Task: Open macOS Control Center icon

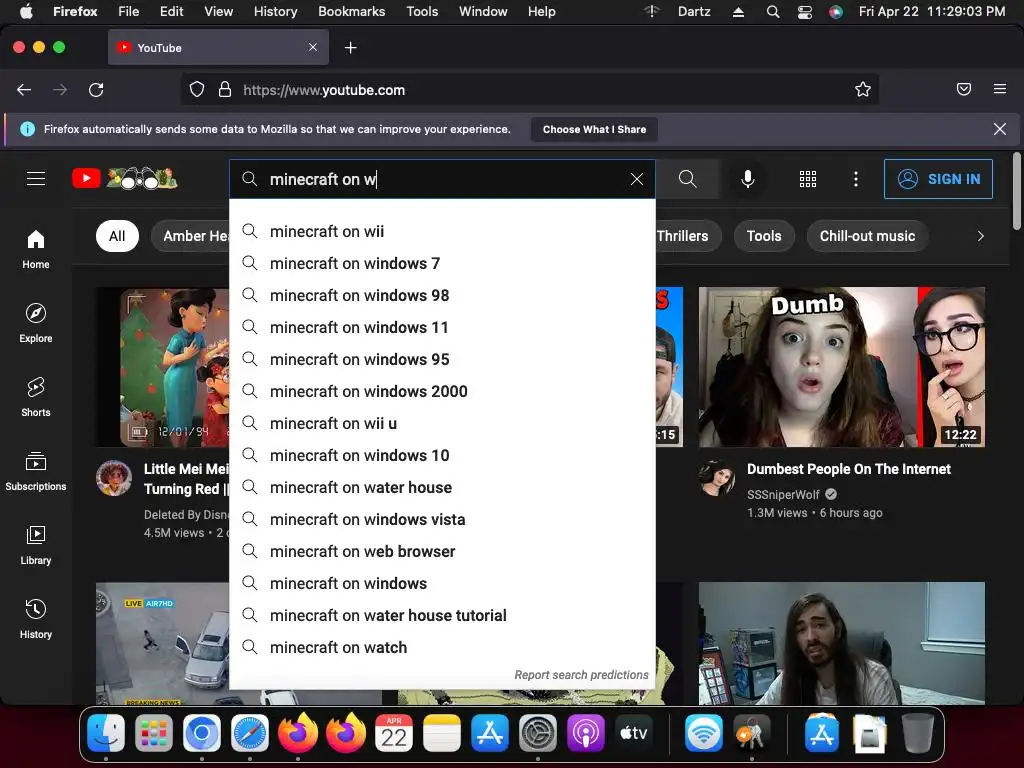Action: [x=805, y=12]
